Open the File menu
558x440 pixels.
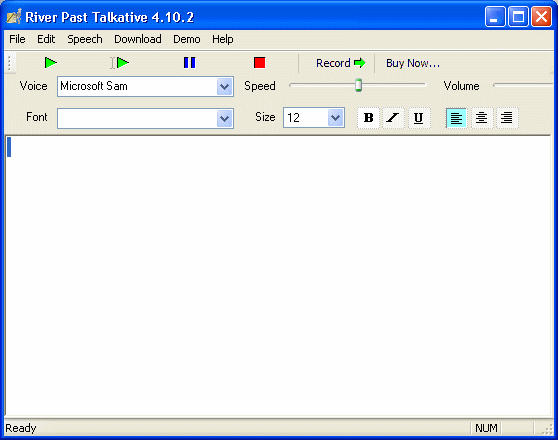click(x=17, y=39)
